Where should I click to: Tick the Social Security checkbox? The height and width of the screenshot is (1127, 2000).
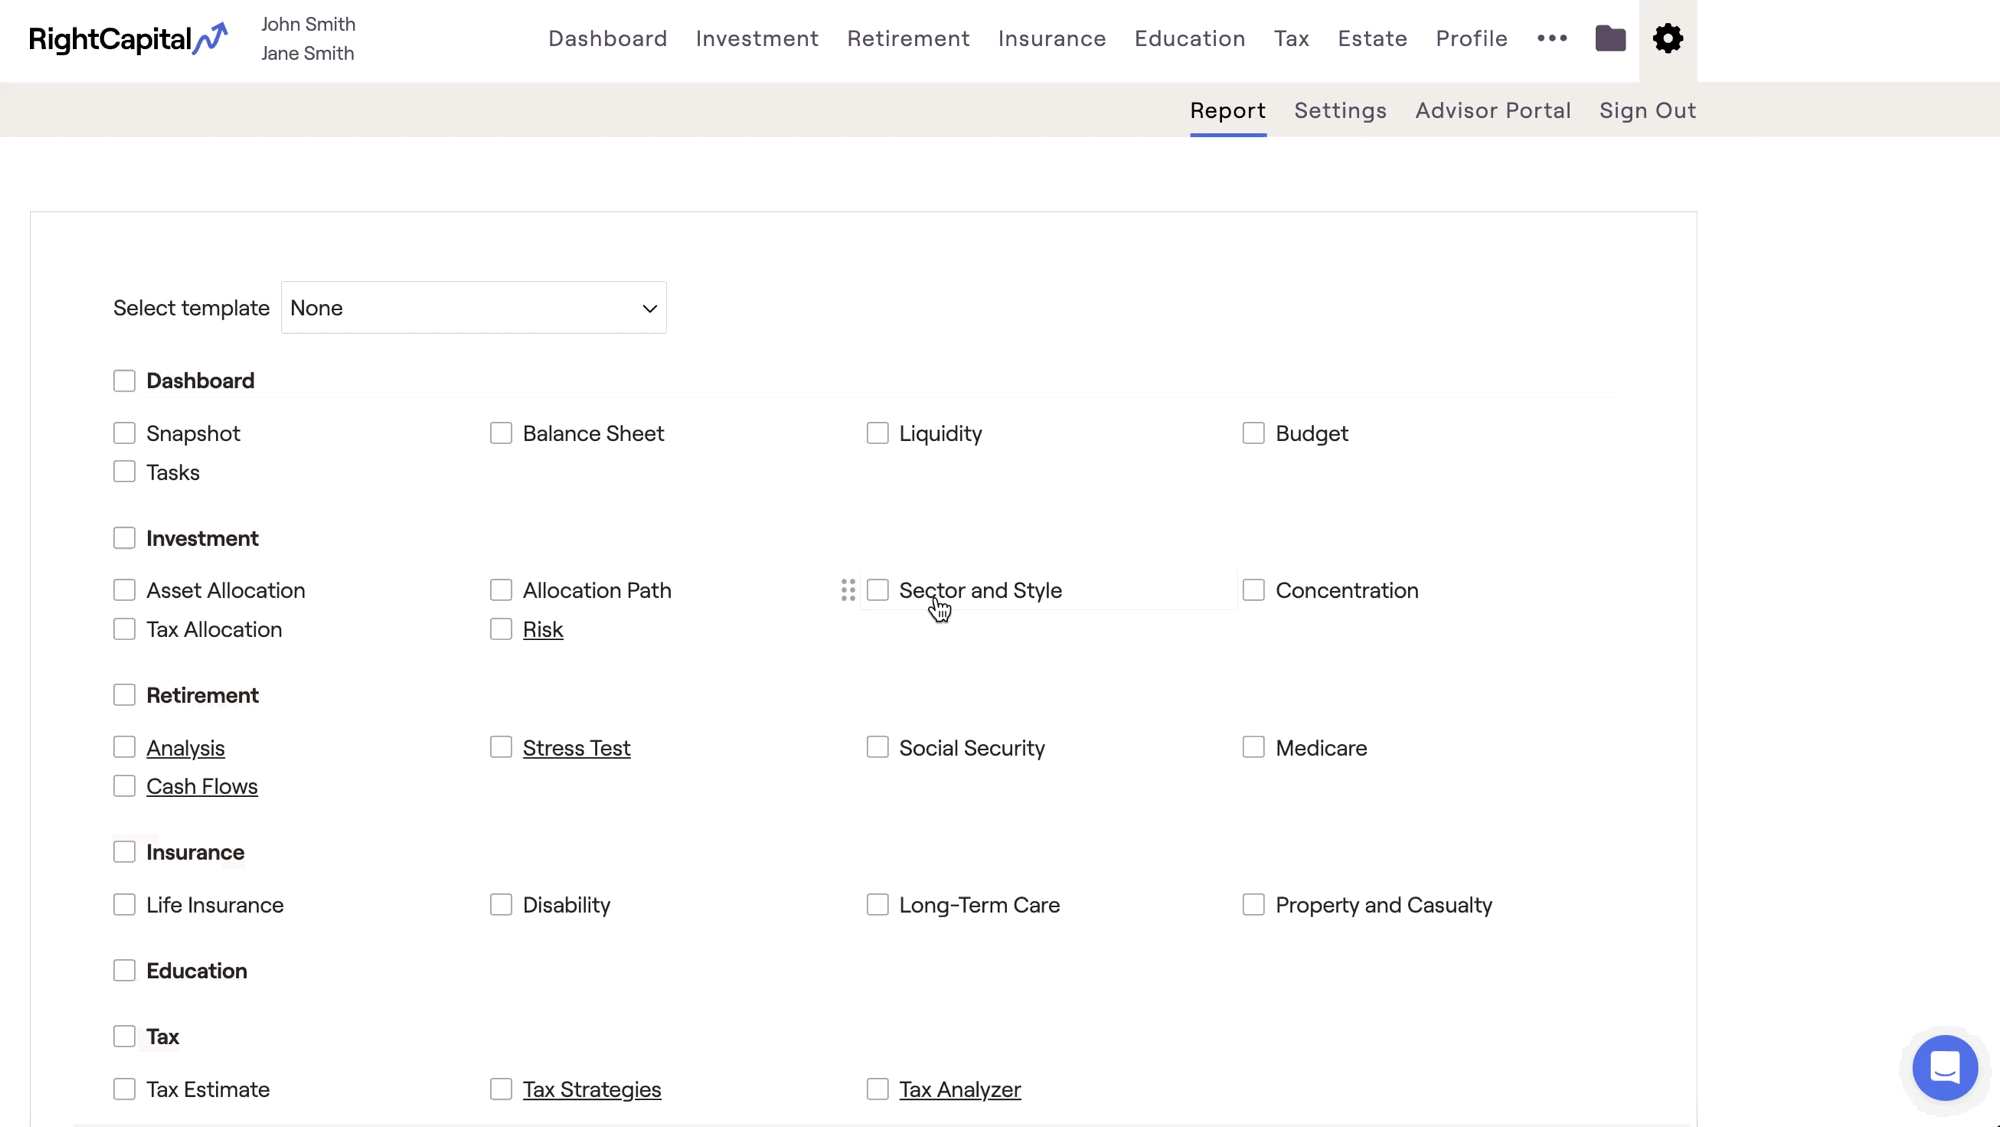coord(877,748)
